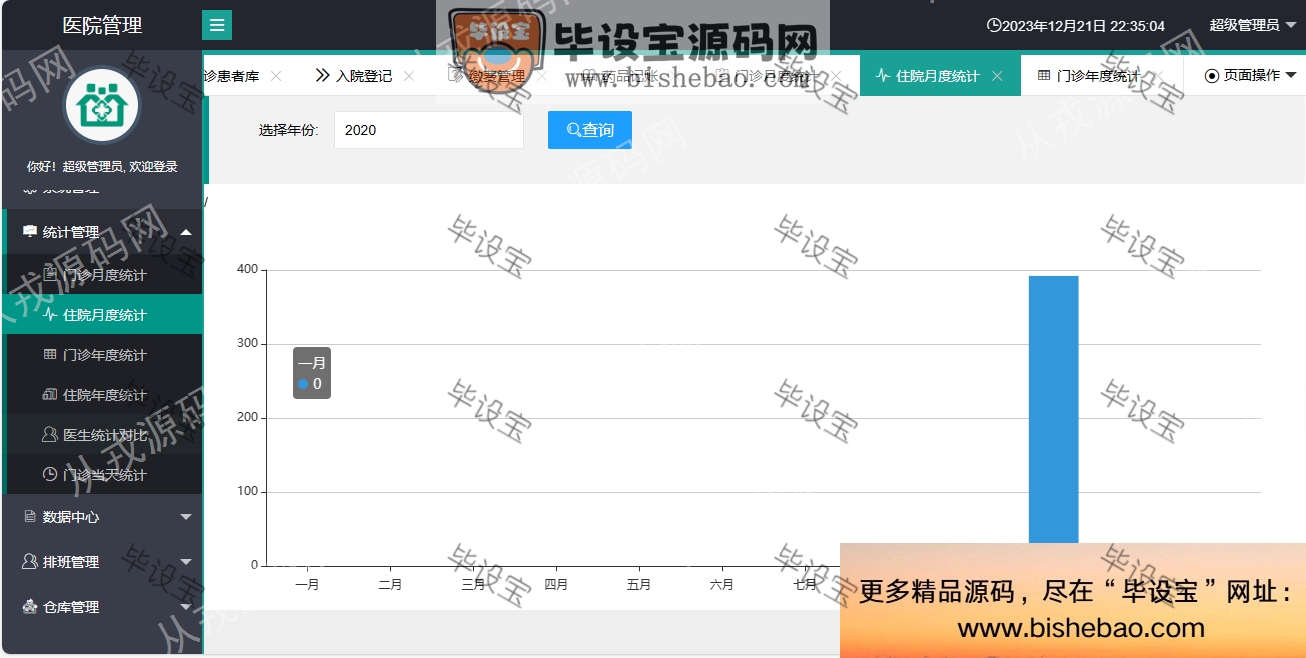Click the tall blue bar in the chart
Viewport: 1306px width, 658px height.
tap(1054, 410)
